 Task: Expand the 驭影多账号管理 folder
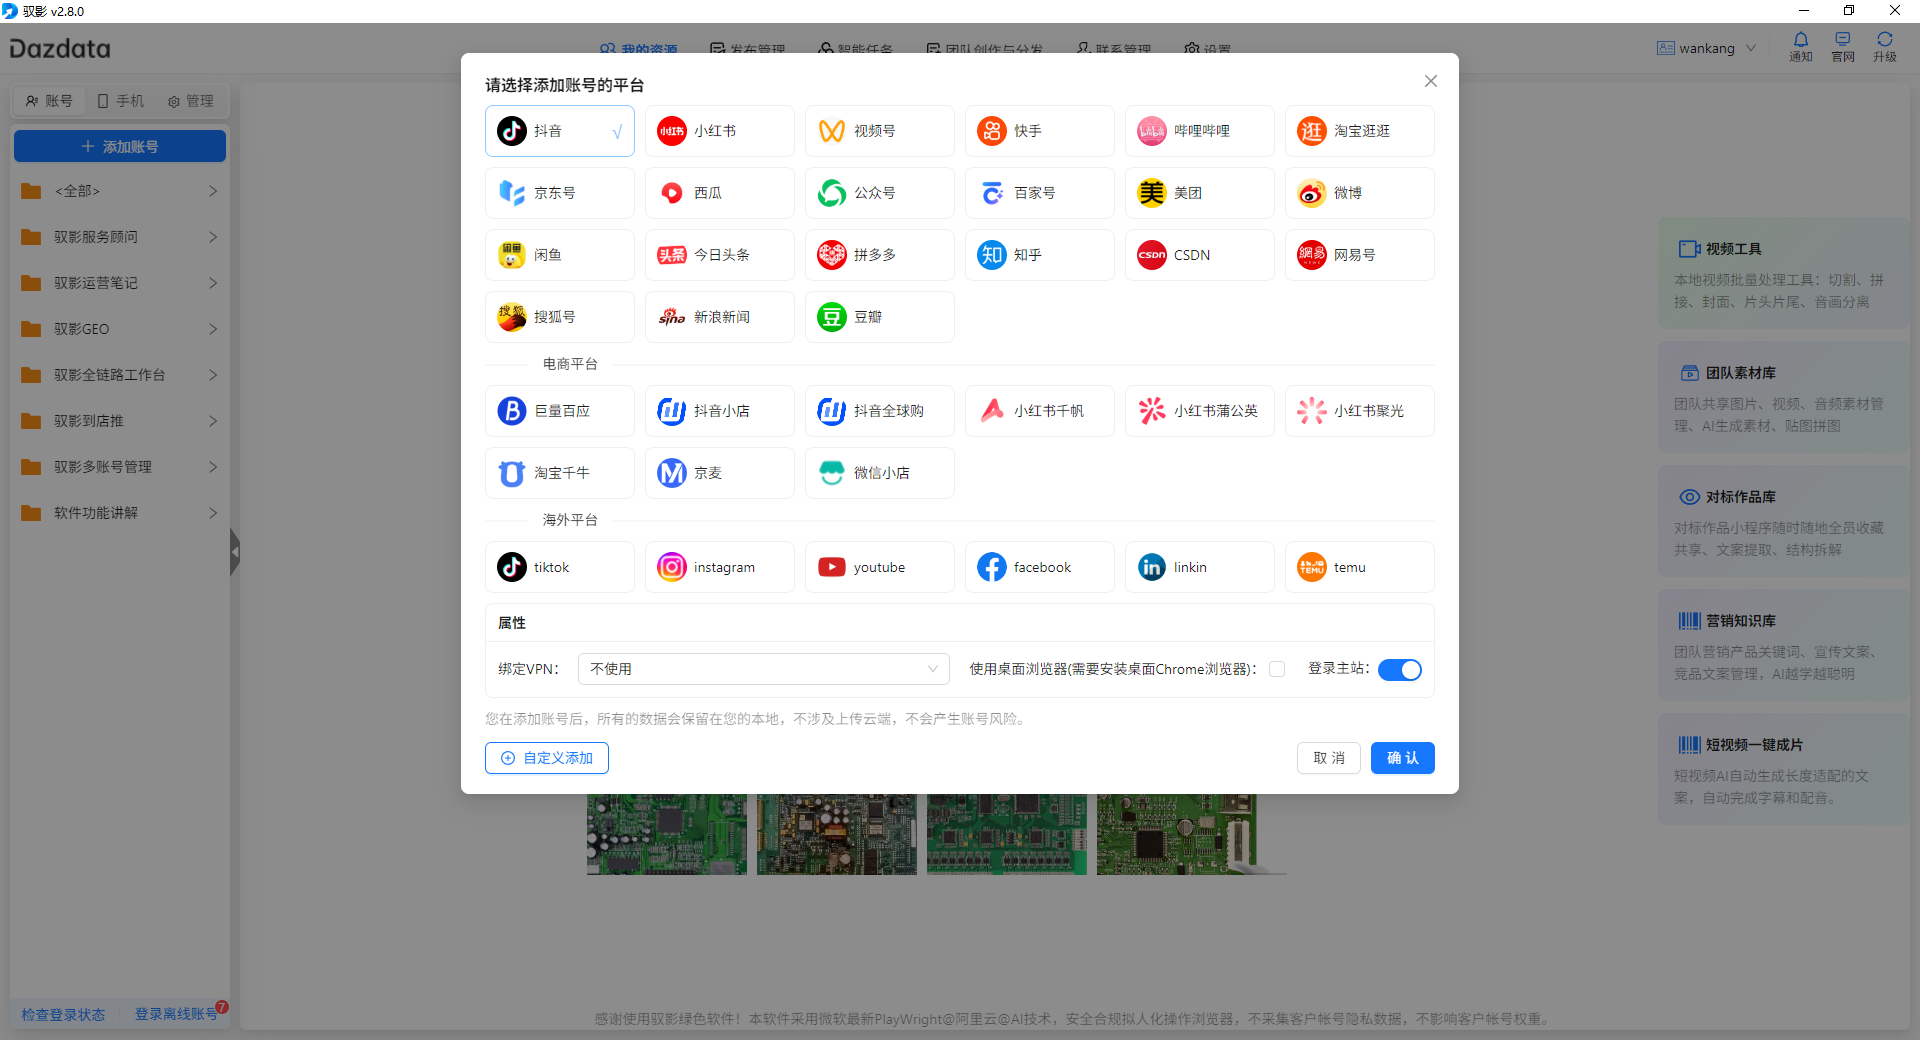(x=120, y=467)
